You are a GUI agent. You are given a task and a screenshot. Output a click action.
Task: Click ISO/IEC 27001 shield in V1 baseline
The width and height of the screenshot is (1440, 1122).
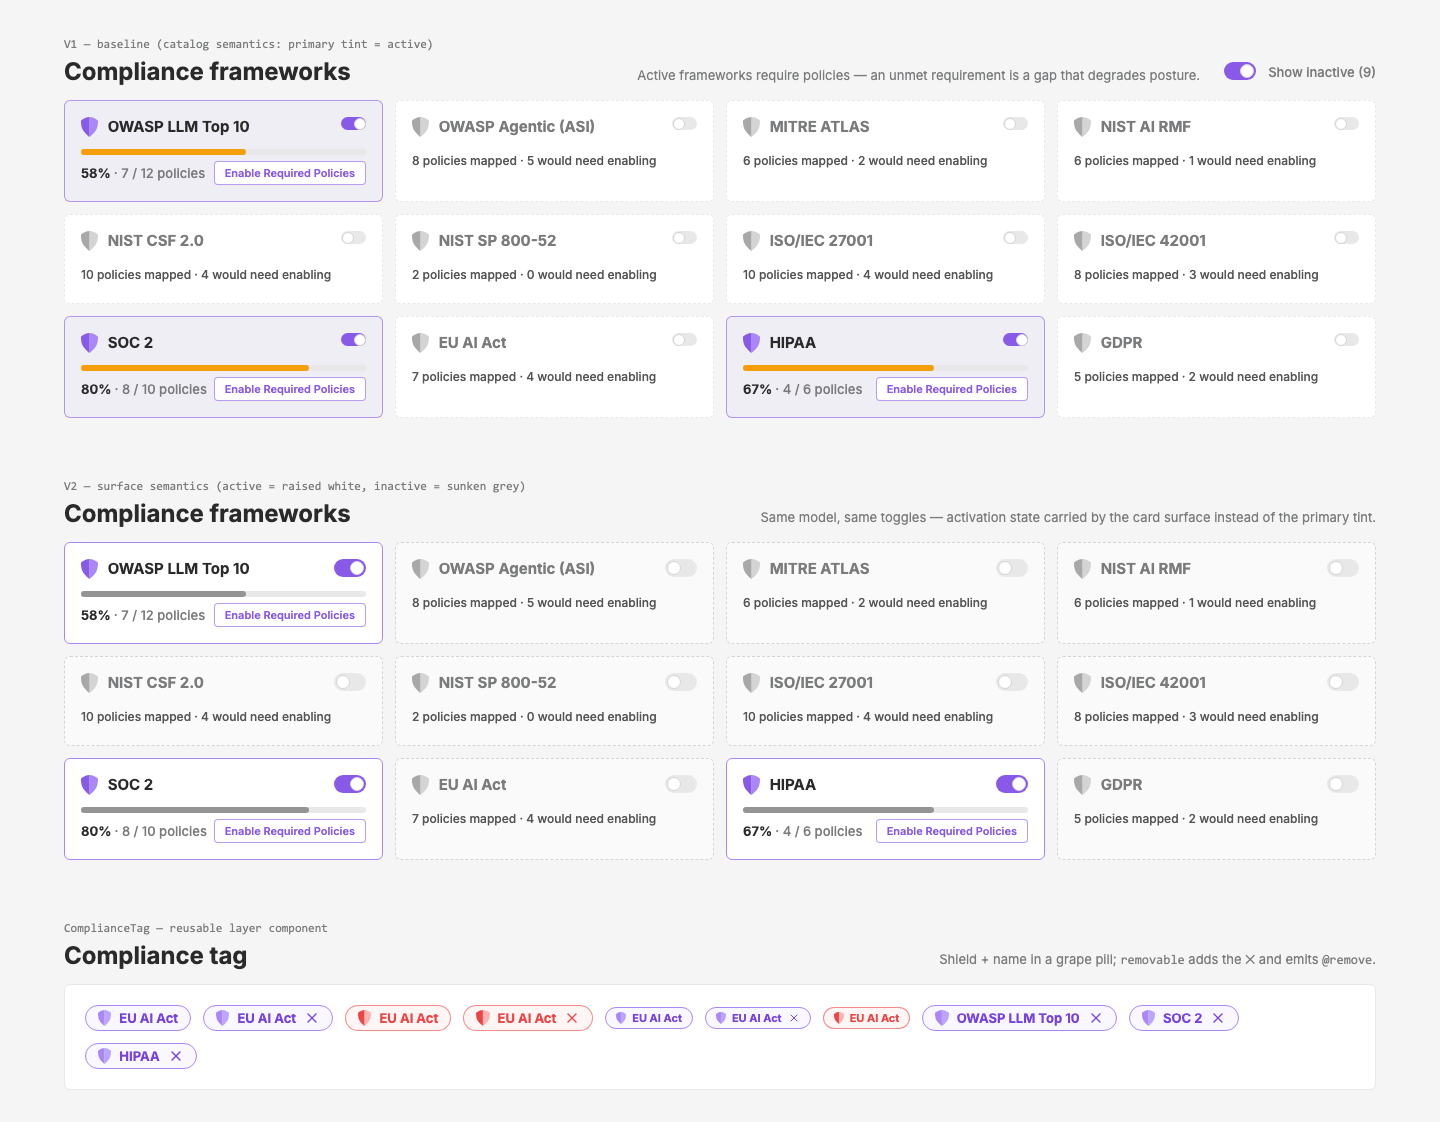click(x=752, y=241)
